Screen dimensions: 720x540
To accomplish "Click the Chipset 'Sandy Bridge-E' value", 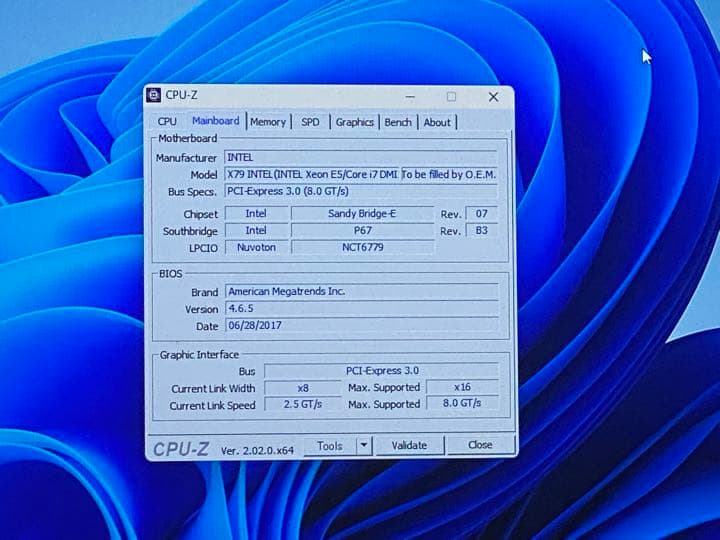I will point(362,214).
